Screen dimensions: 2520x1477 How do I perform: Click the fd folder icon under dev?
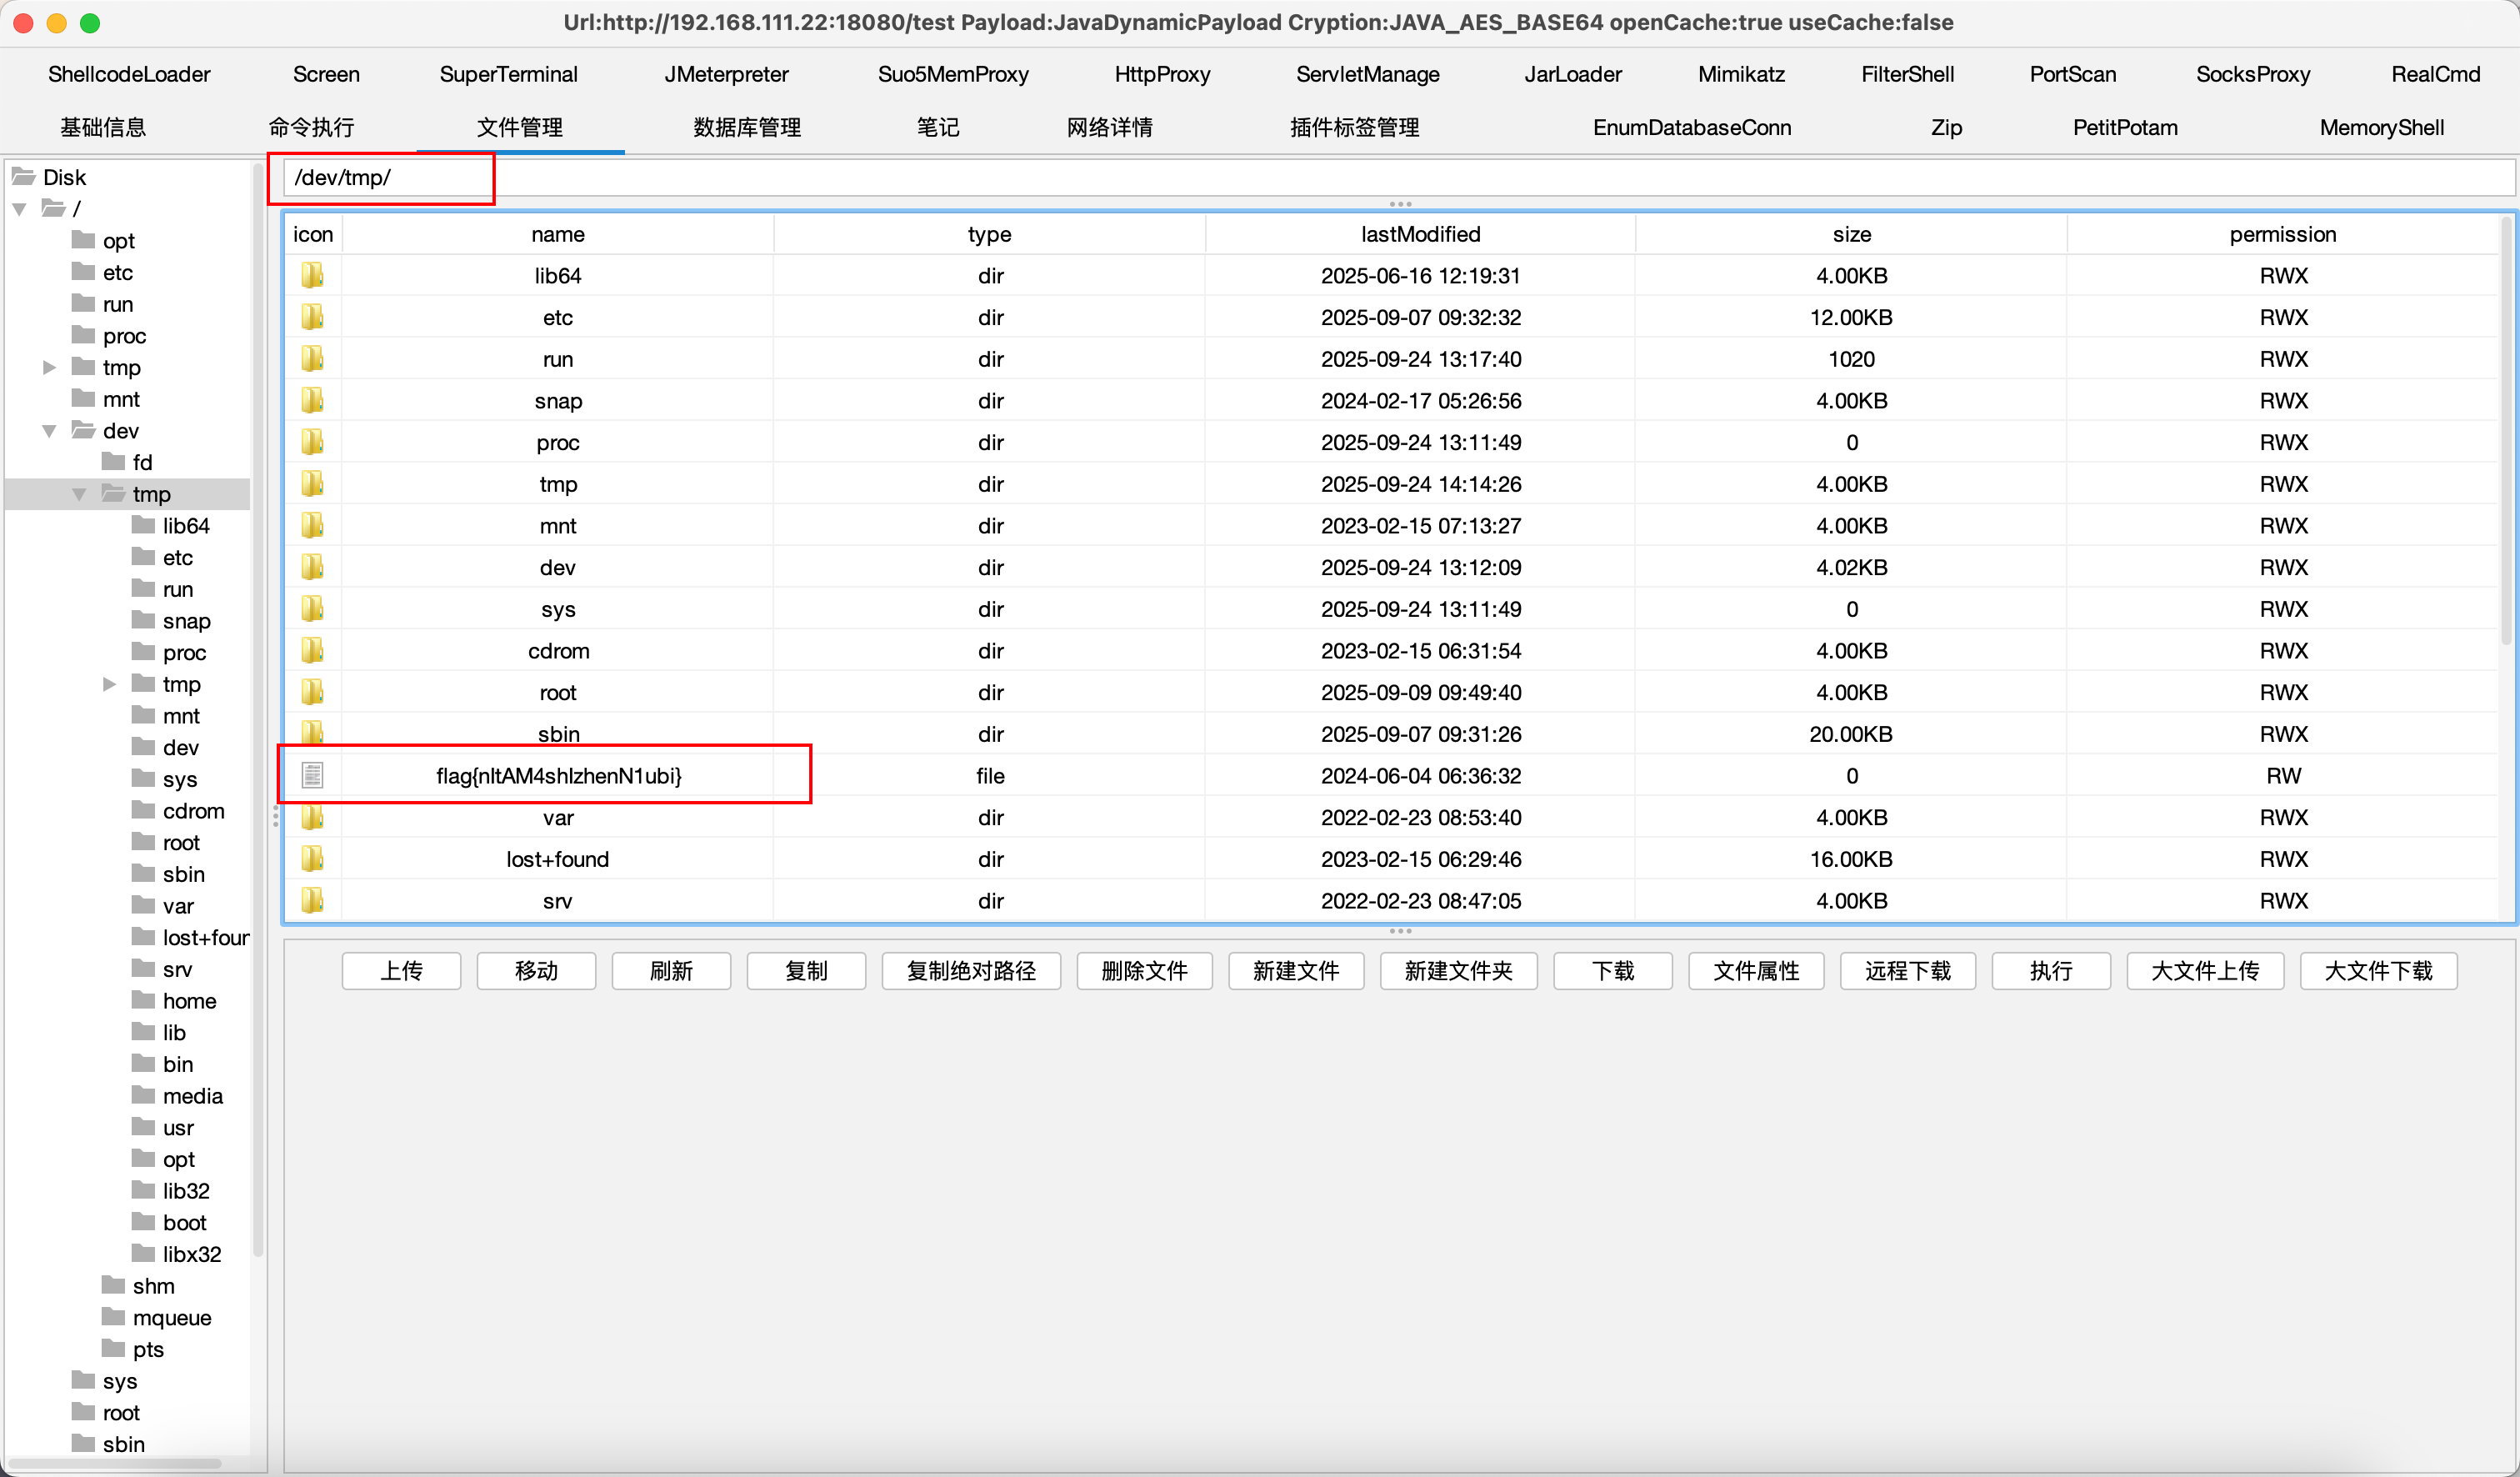(x=113, y=461)
